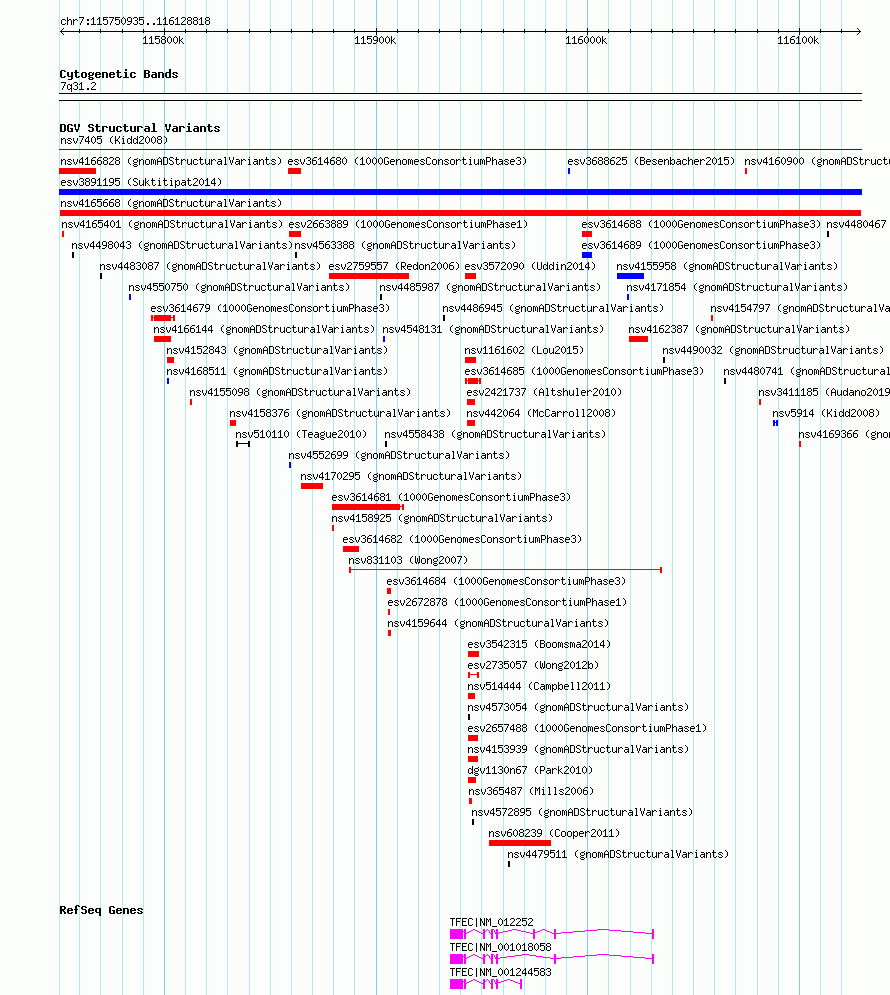Click the nsv4498043 variant label

pos(182,245)
